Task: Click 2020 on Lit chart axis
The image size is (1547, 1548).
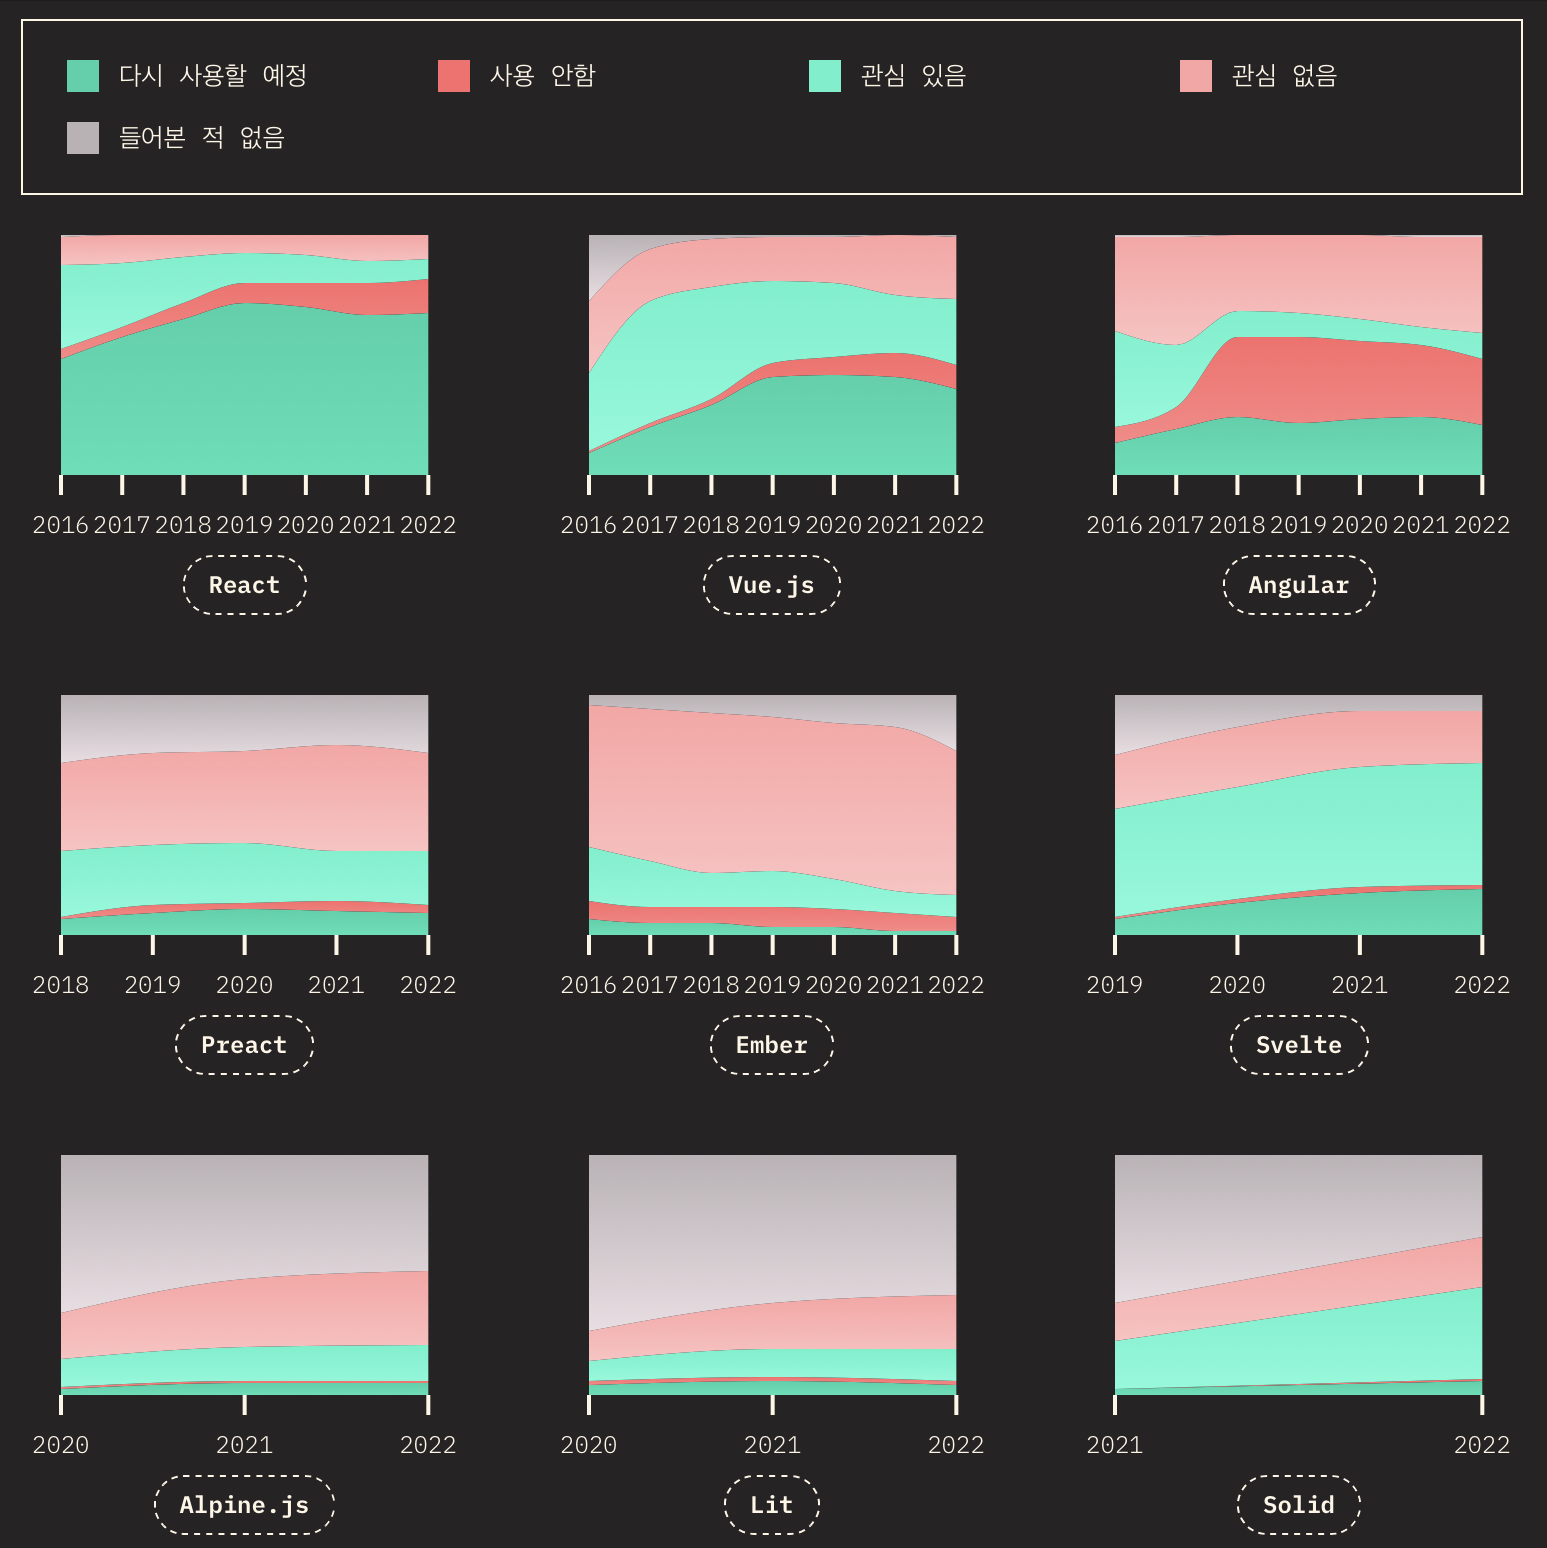Action: click(589, 1445)
